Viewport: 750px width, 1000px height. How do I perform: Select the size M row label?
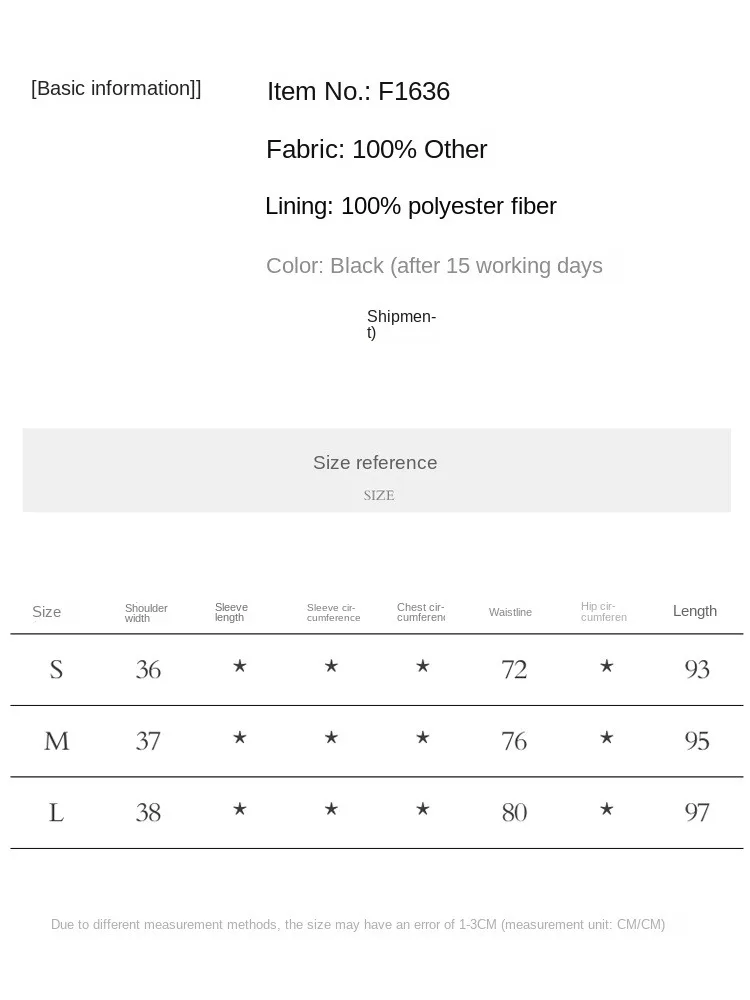pos(56,741)
